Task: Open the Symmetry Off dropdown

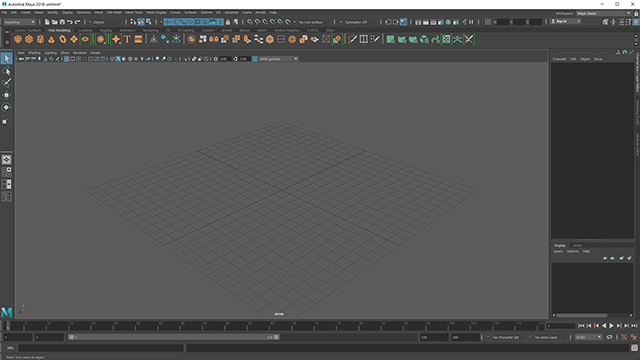Action: tap(356, 22)
